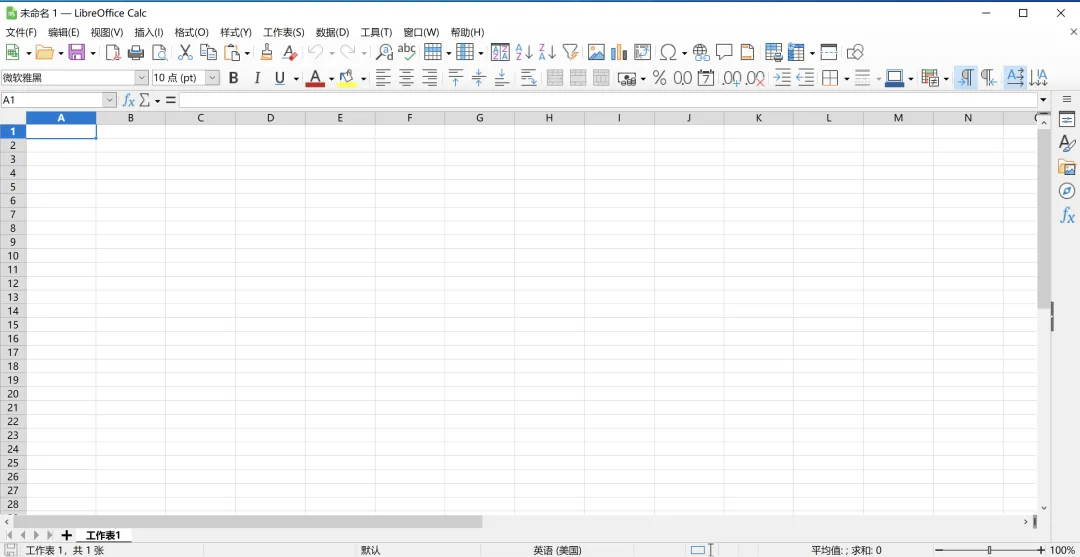Insert a chart

pyautogui.click(x=619, y=52)
